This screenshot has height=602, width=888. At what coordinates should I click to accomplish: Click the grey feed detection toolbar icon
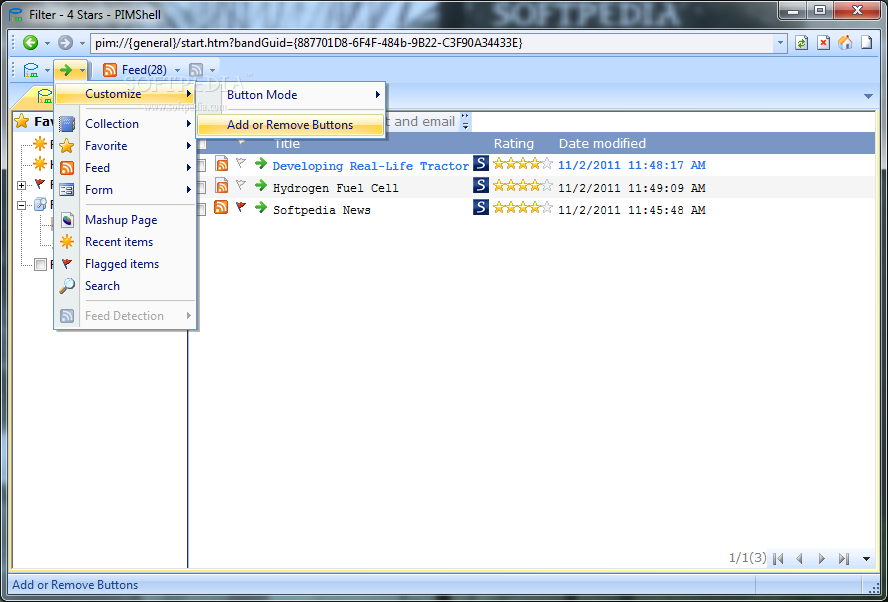click(x=196, y=70)
